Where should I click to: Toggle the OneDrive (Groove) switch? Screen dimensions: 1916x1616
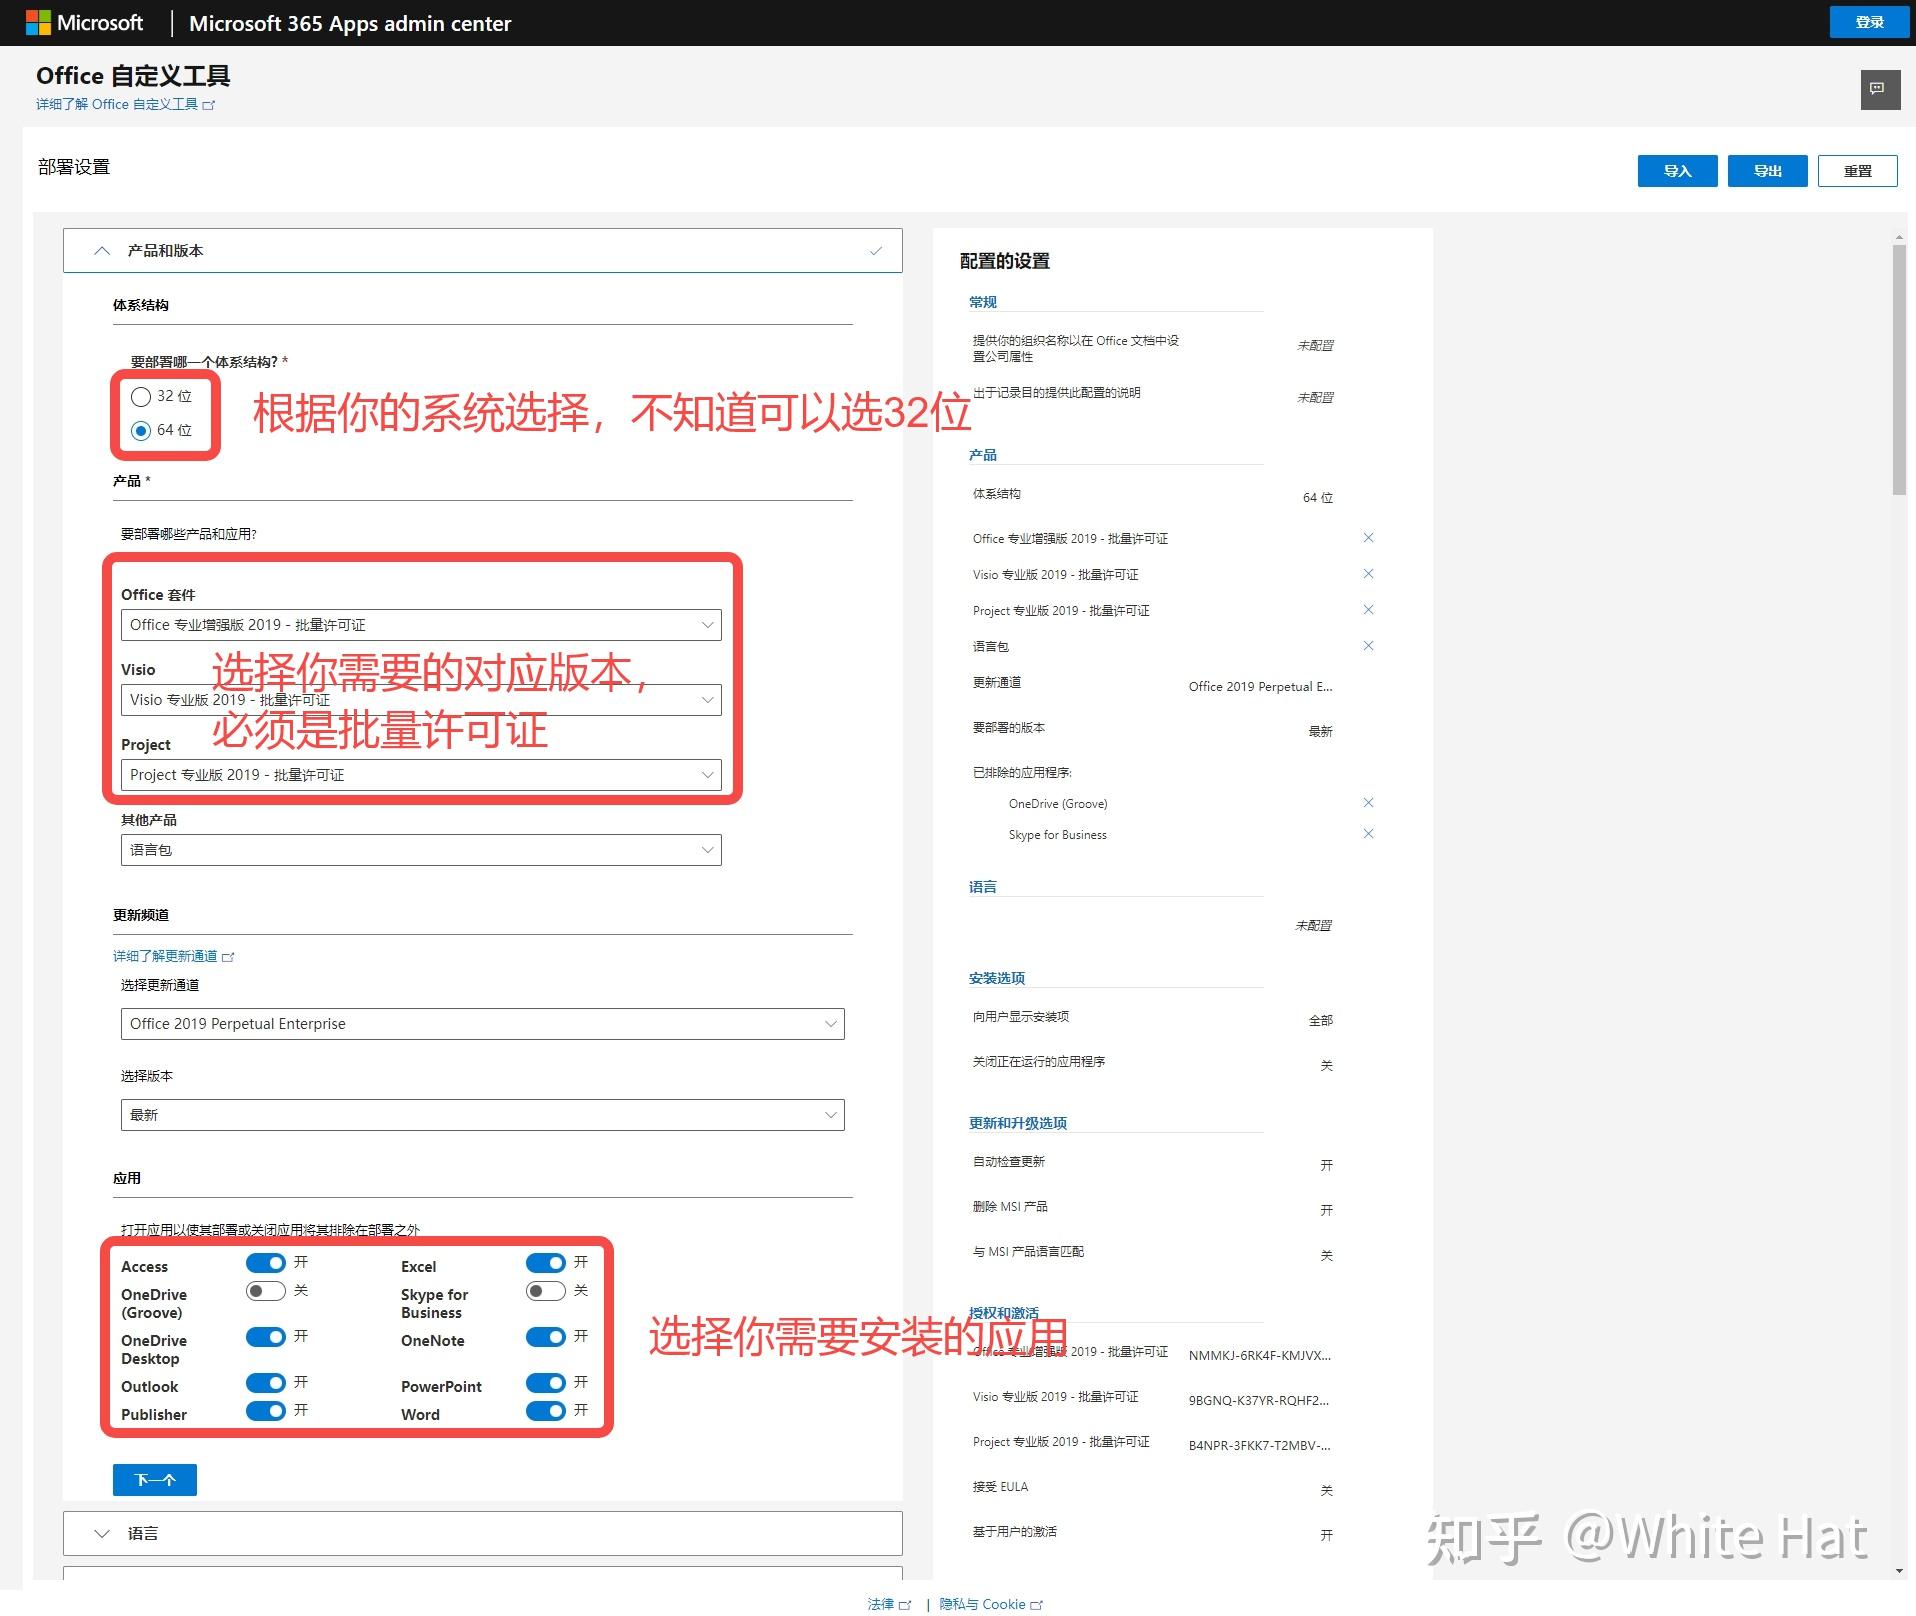(266, 1291)
